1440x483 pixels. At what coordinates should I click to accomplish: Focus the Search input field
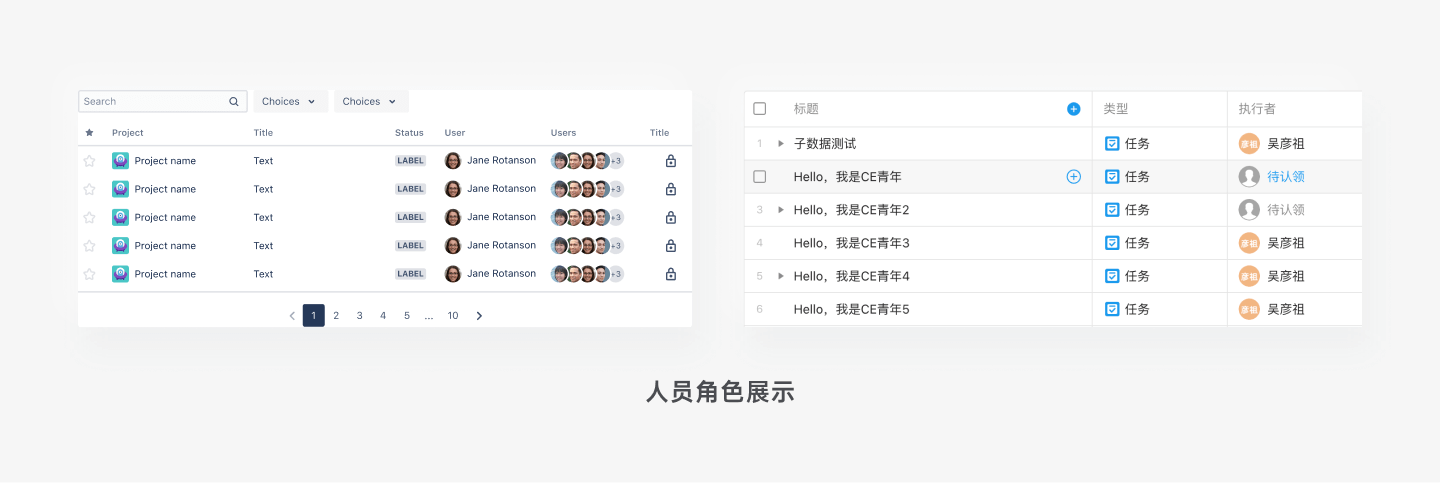(163, 101)
